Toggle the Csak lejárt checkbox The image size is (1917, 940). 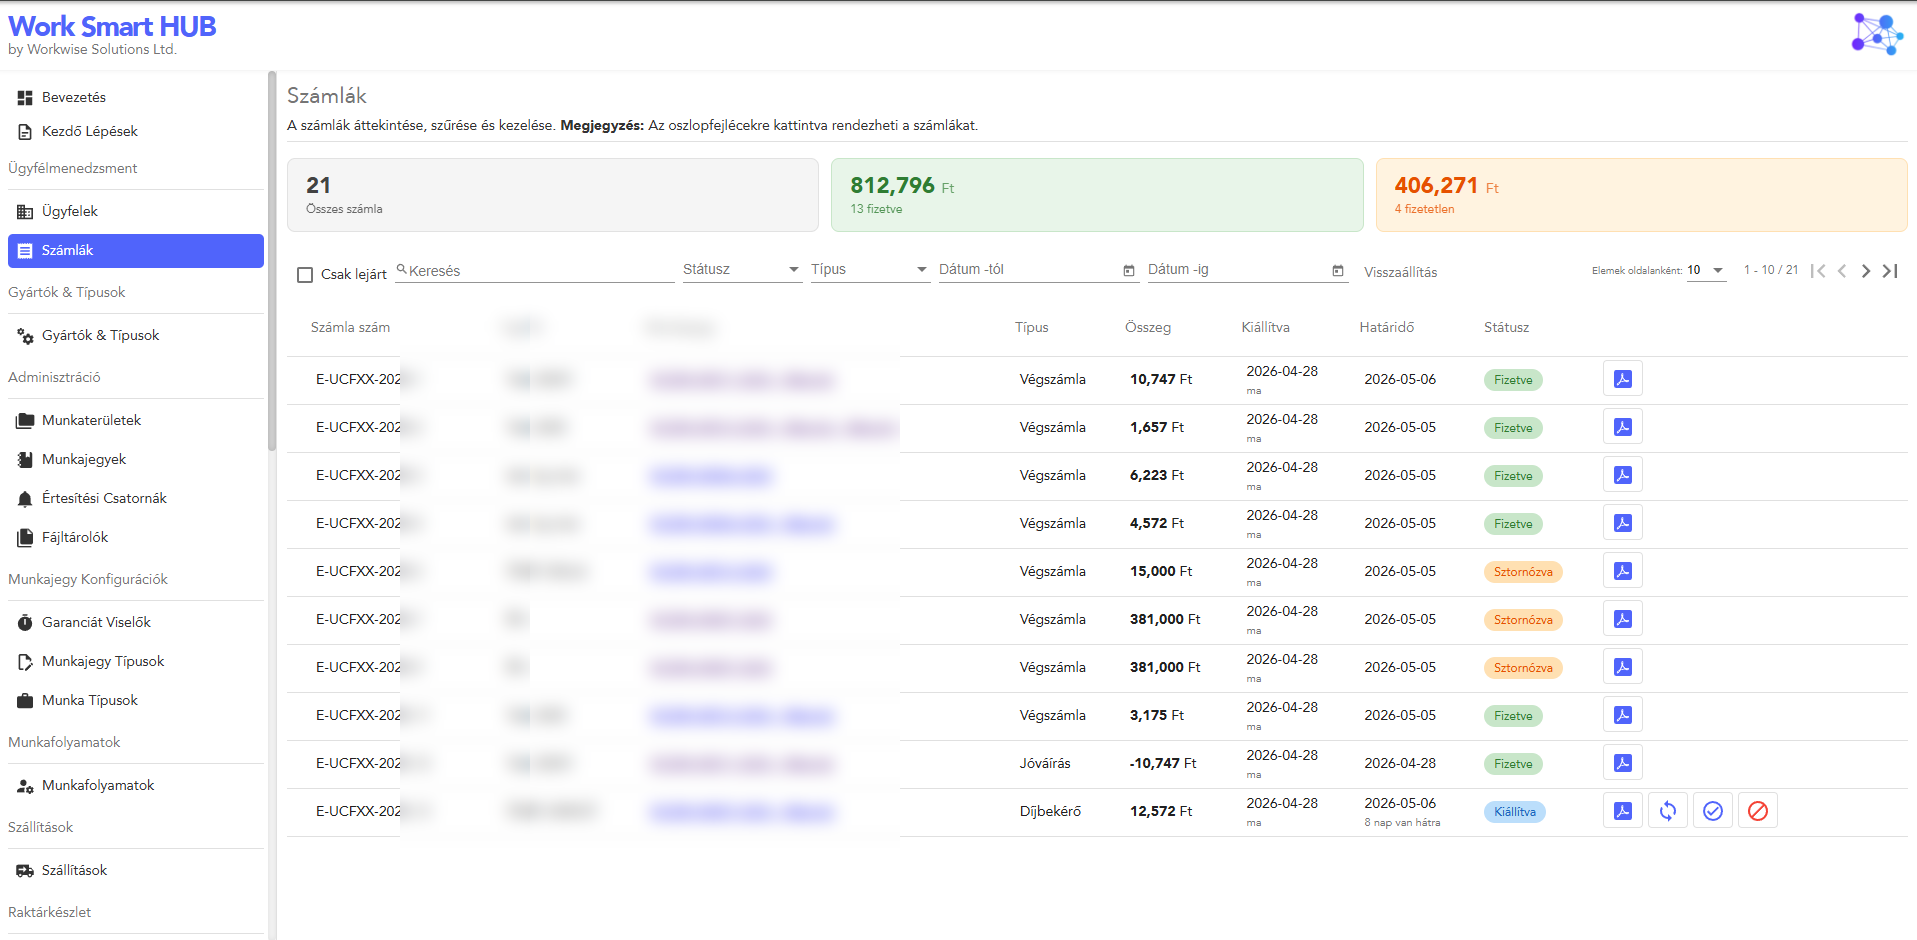point(305,275)
